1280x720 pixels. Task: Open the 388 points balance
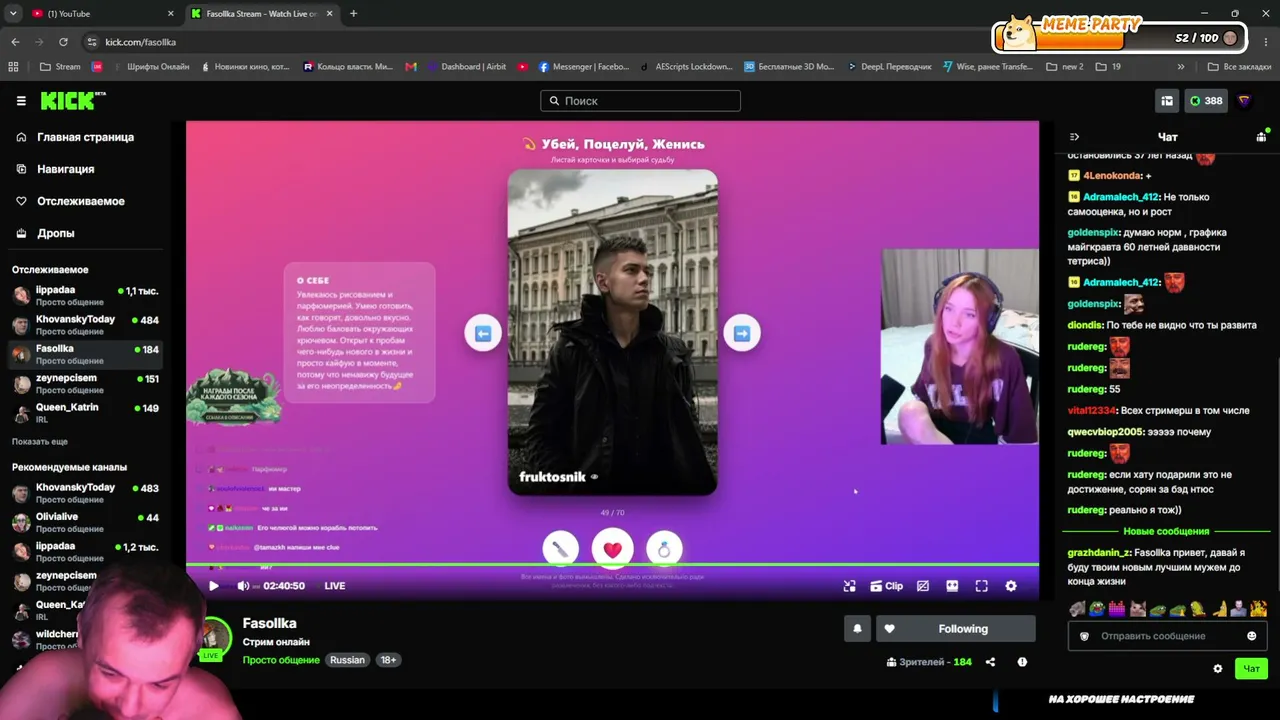coord(1206,101)
